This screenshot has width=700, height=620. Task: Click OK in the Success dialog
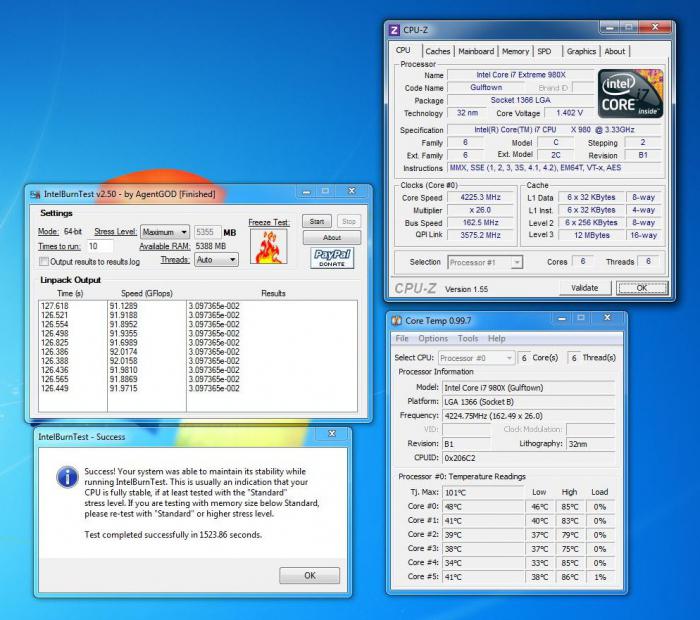[309, 575]
